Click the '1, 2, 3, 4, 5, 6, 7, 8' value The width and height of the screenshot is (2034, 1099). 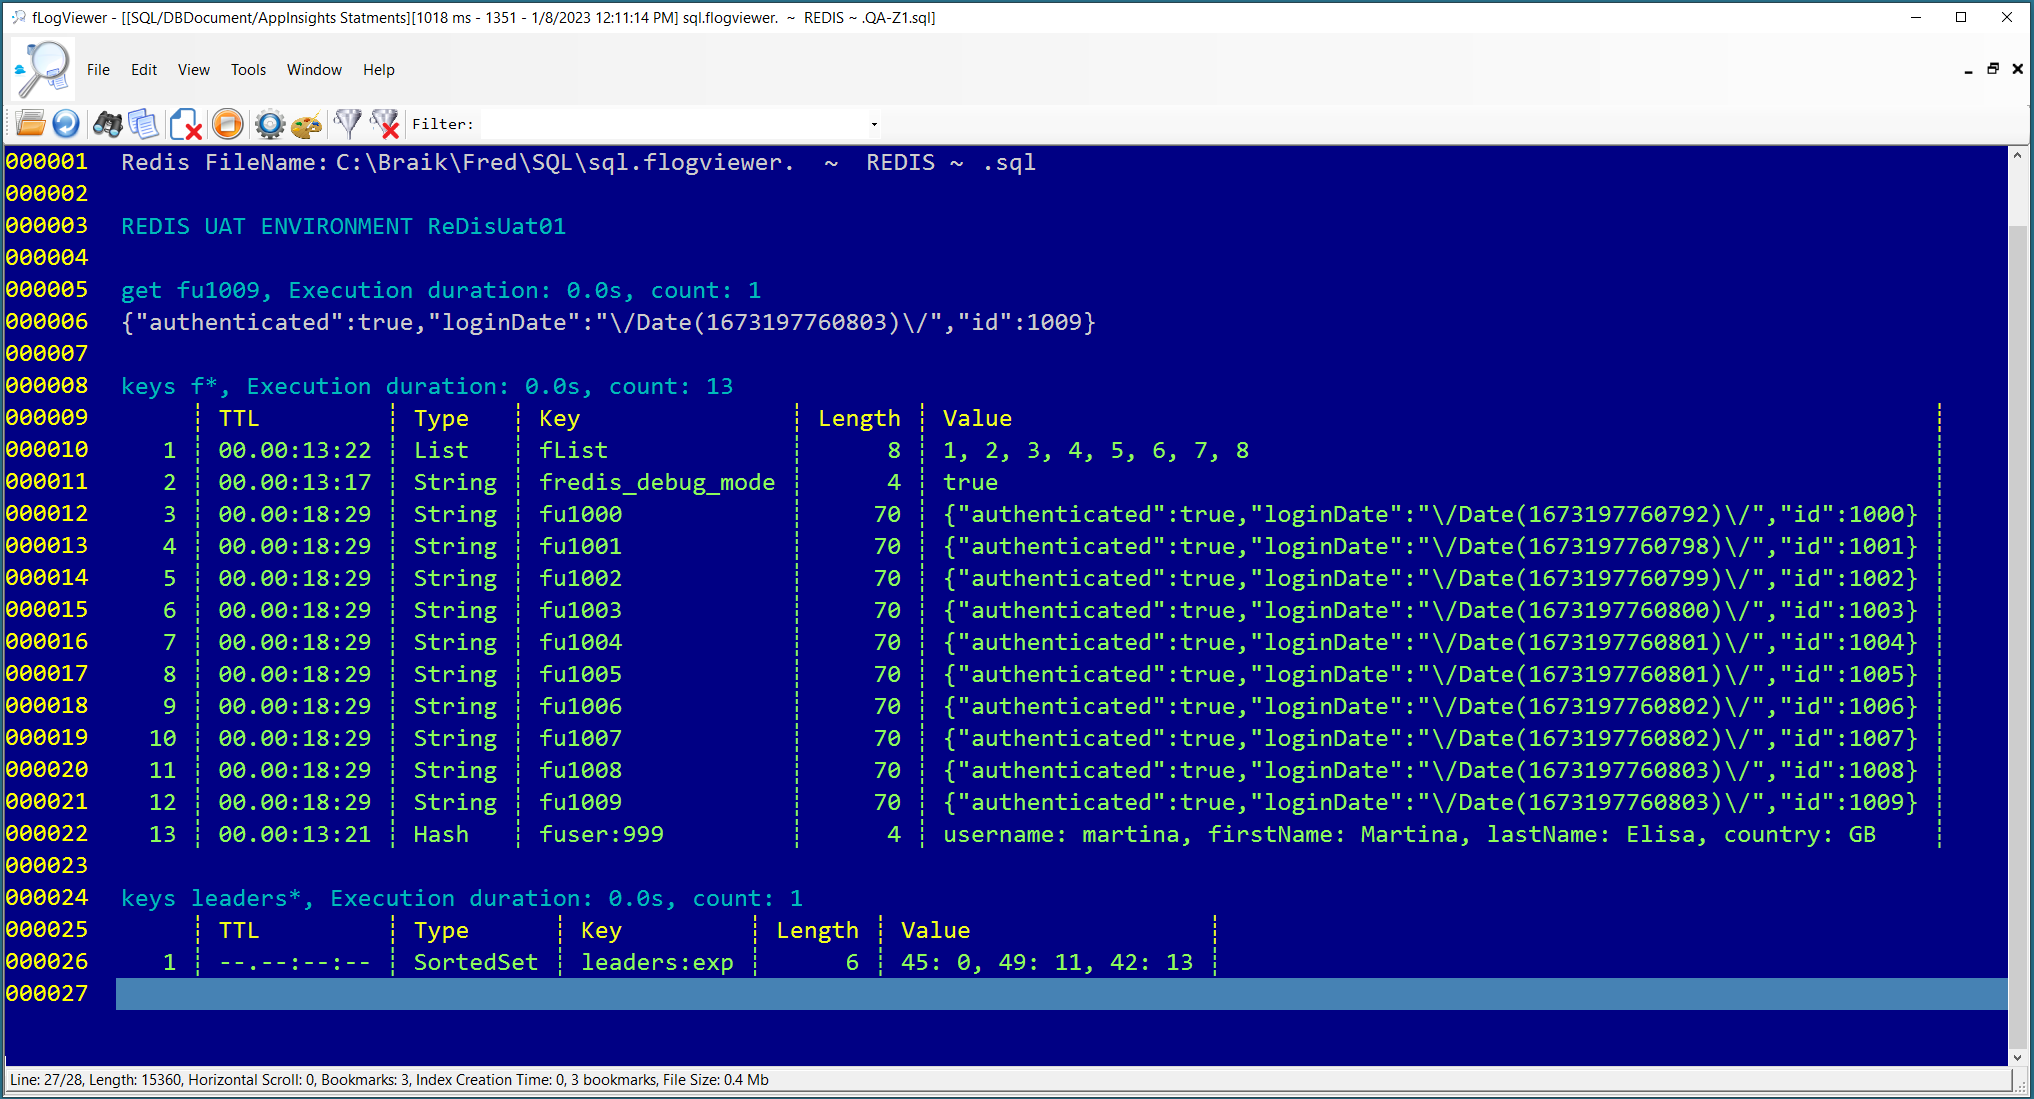[1096, 450]
